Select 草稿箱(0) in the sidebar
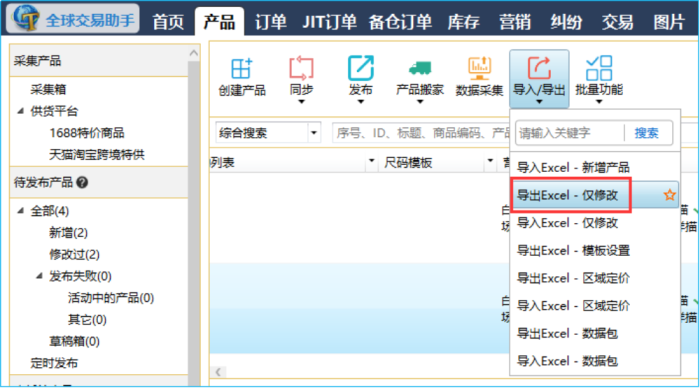Screen dimensions: 700x388 point(74,342)
